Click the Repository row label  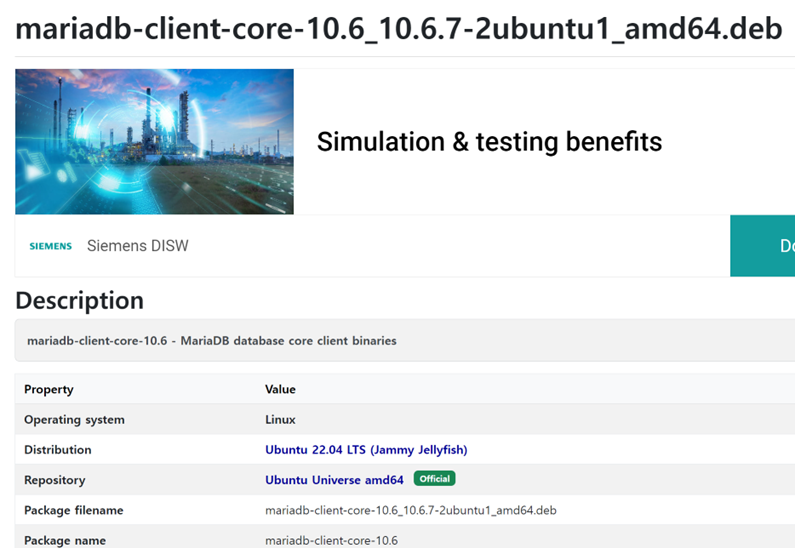[55, 480]
